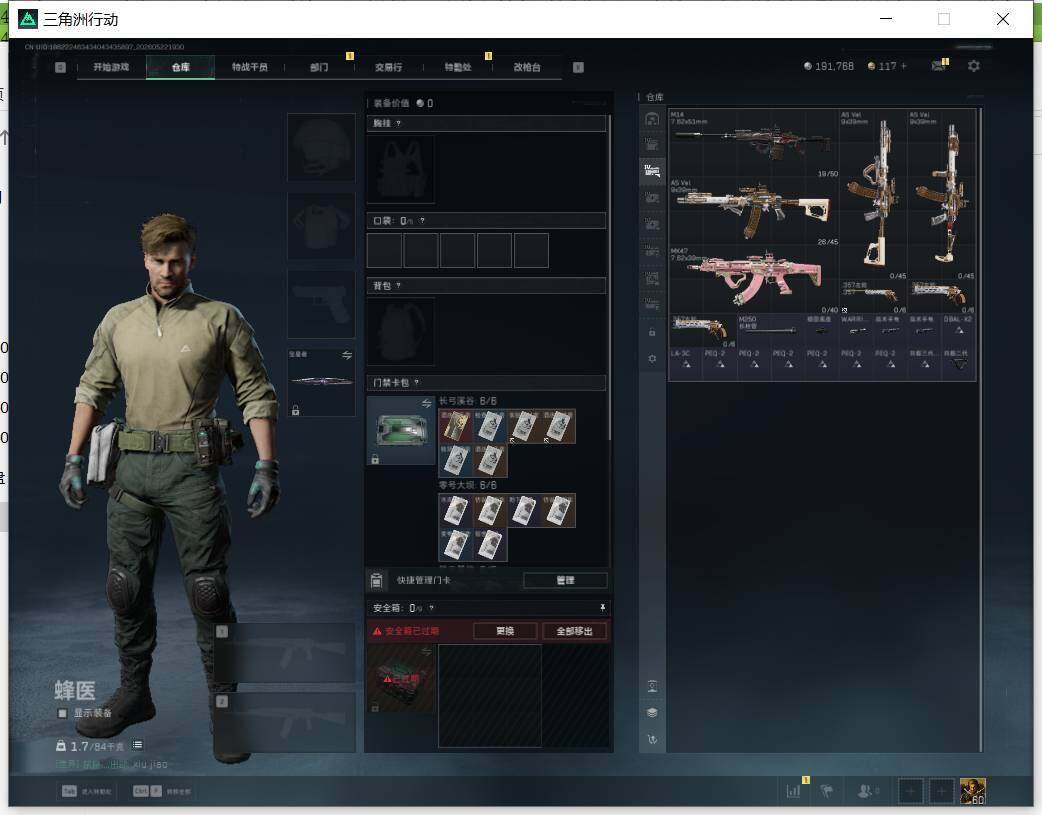Toggle the 显示装备 checkbox
Screen dimensions: 1042x815
click(x=62, y=713)
